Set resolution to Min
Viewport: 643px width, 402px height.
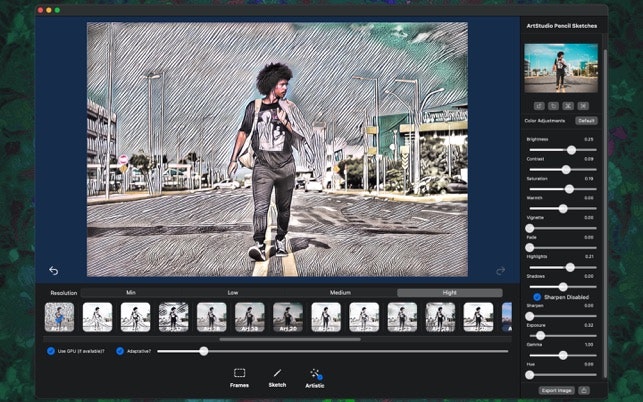(131, 292)
